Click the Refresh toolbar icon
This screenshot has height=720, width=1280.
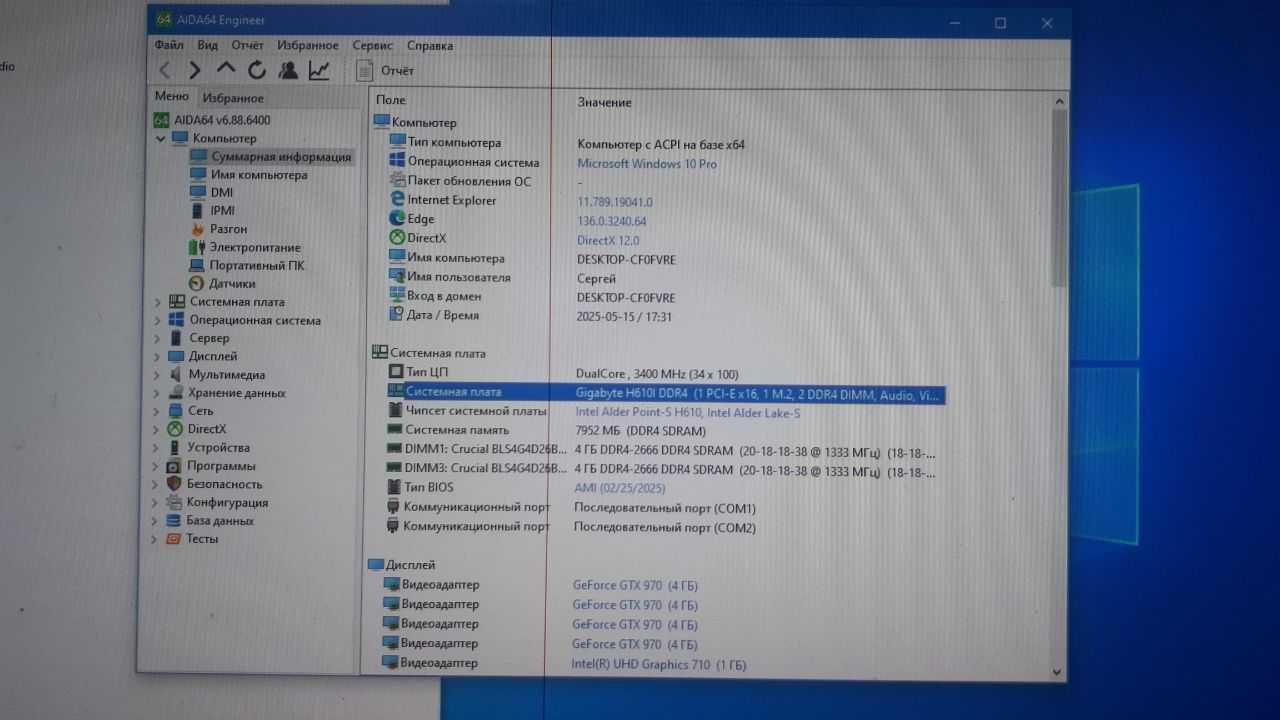[x=257, y=70]
